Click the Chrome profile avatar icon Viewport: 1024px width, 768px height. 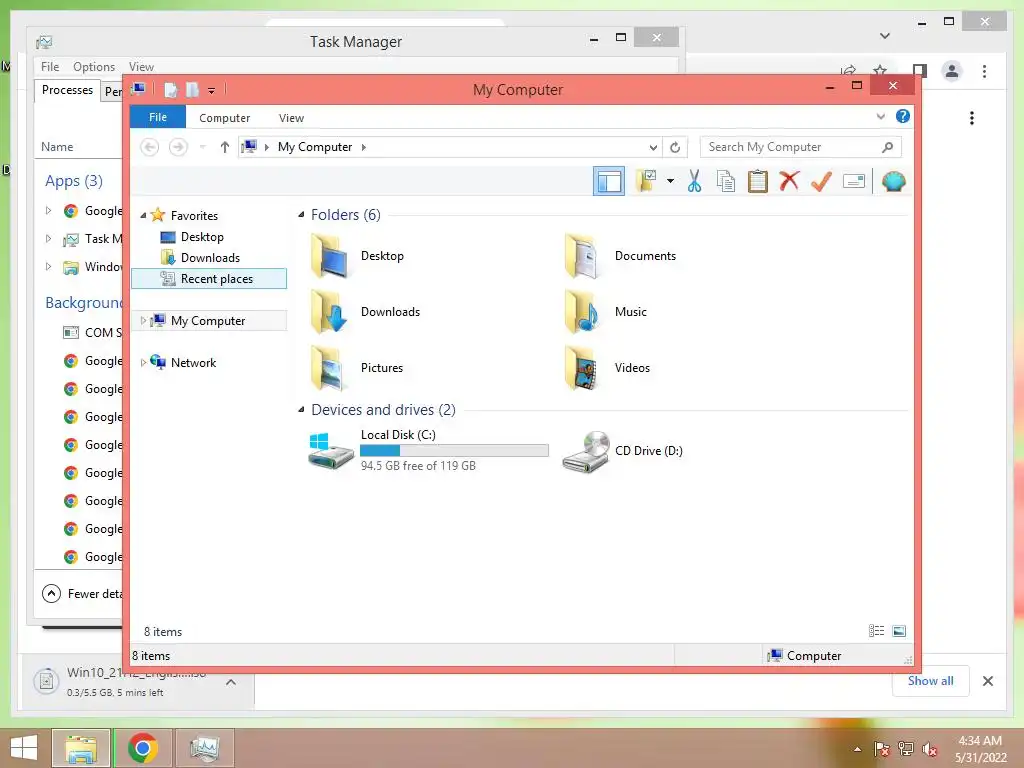952,71
